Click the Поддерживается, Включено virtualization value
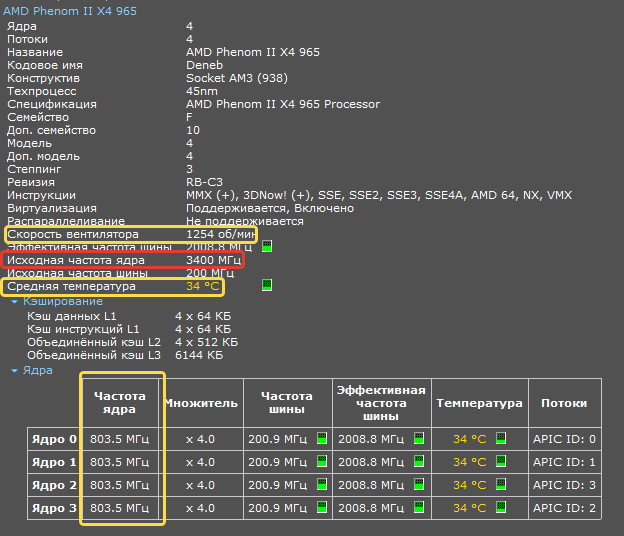The width and height of the screenshot is (624, 536). (x=270, y=208)
